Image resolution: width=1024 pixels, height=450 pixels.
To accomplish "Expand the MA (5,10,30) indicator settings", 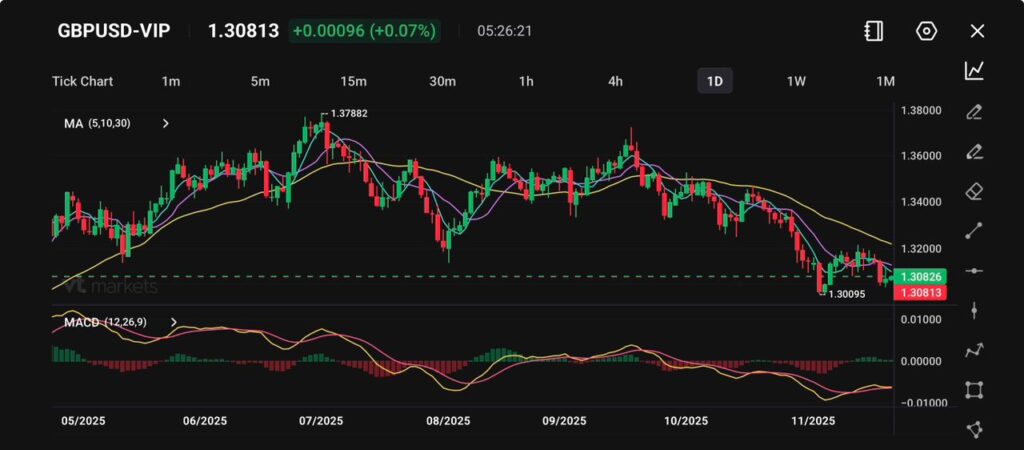I will (x=166, y=124).
